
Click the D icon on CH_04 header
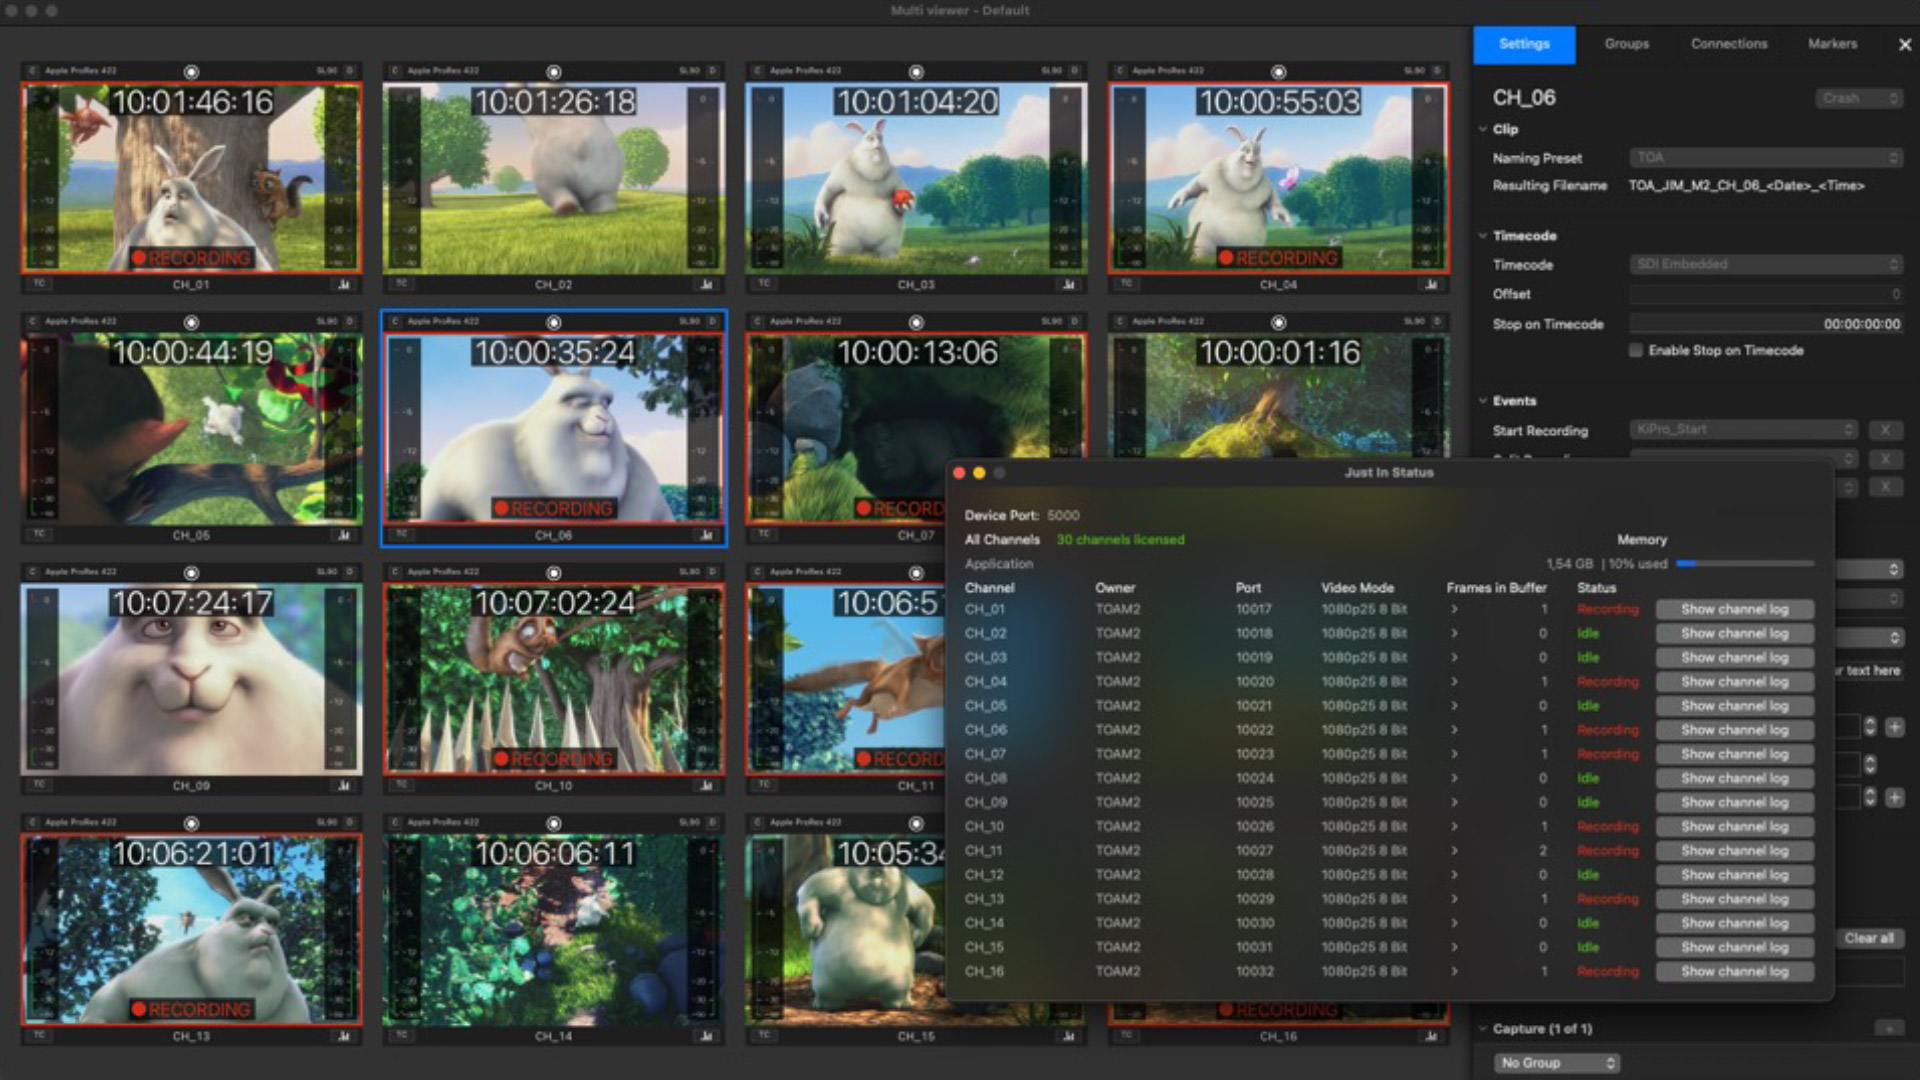point(1437,71)
